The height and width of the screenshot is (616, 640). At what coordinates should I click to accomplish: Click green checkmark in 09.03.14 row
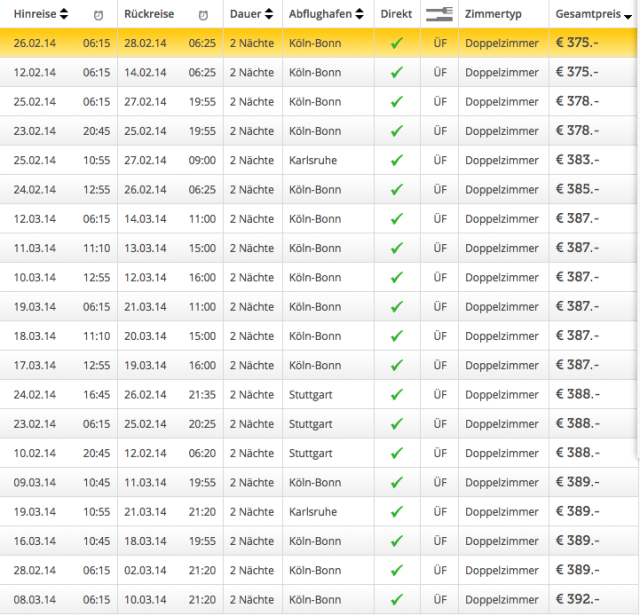click(x=397, y=483)
